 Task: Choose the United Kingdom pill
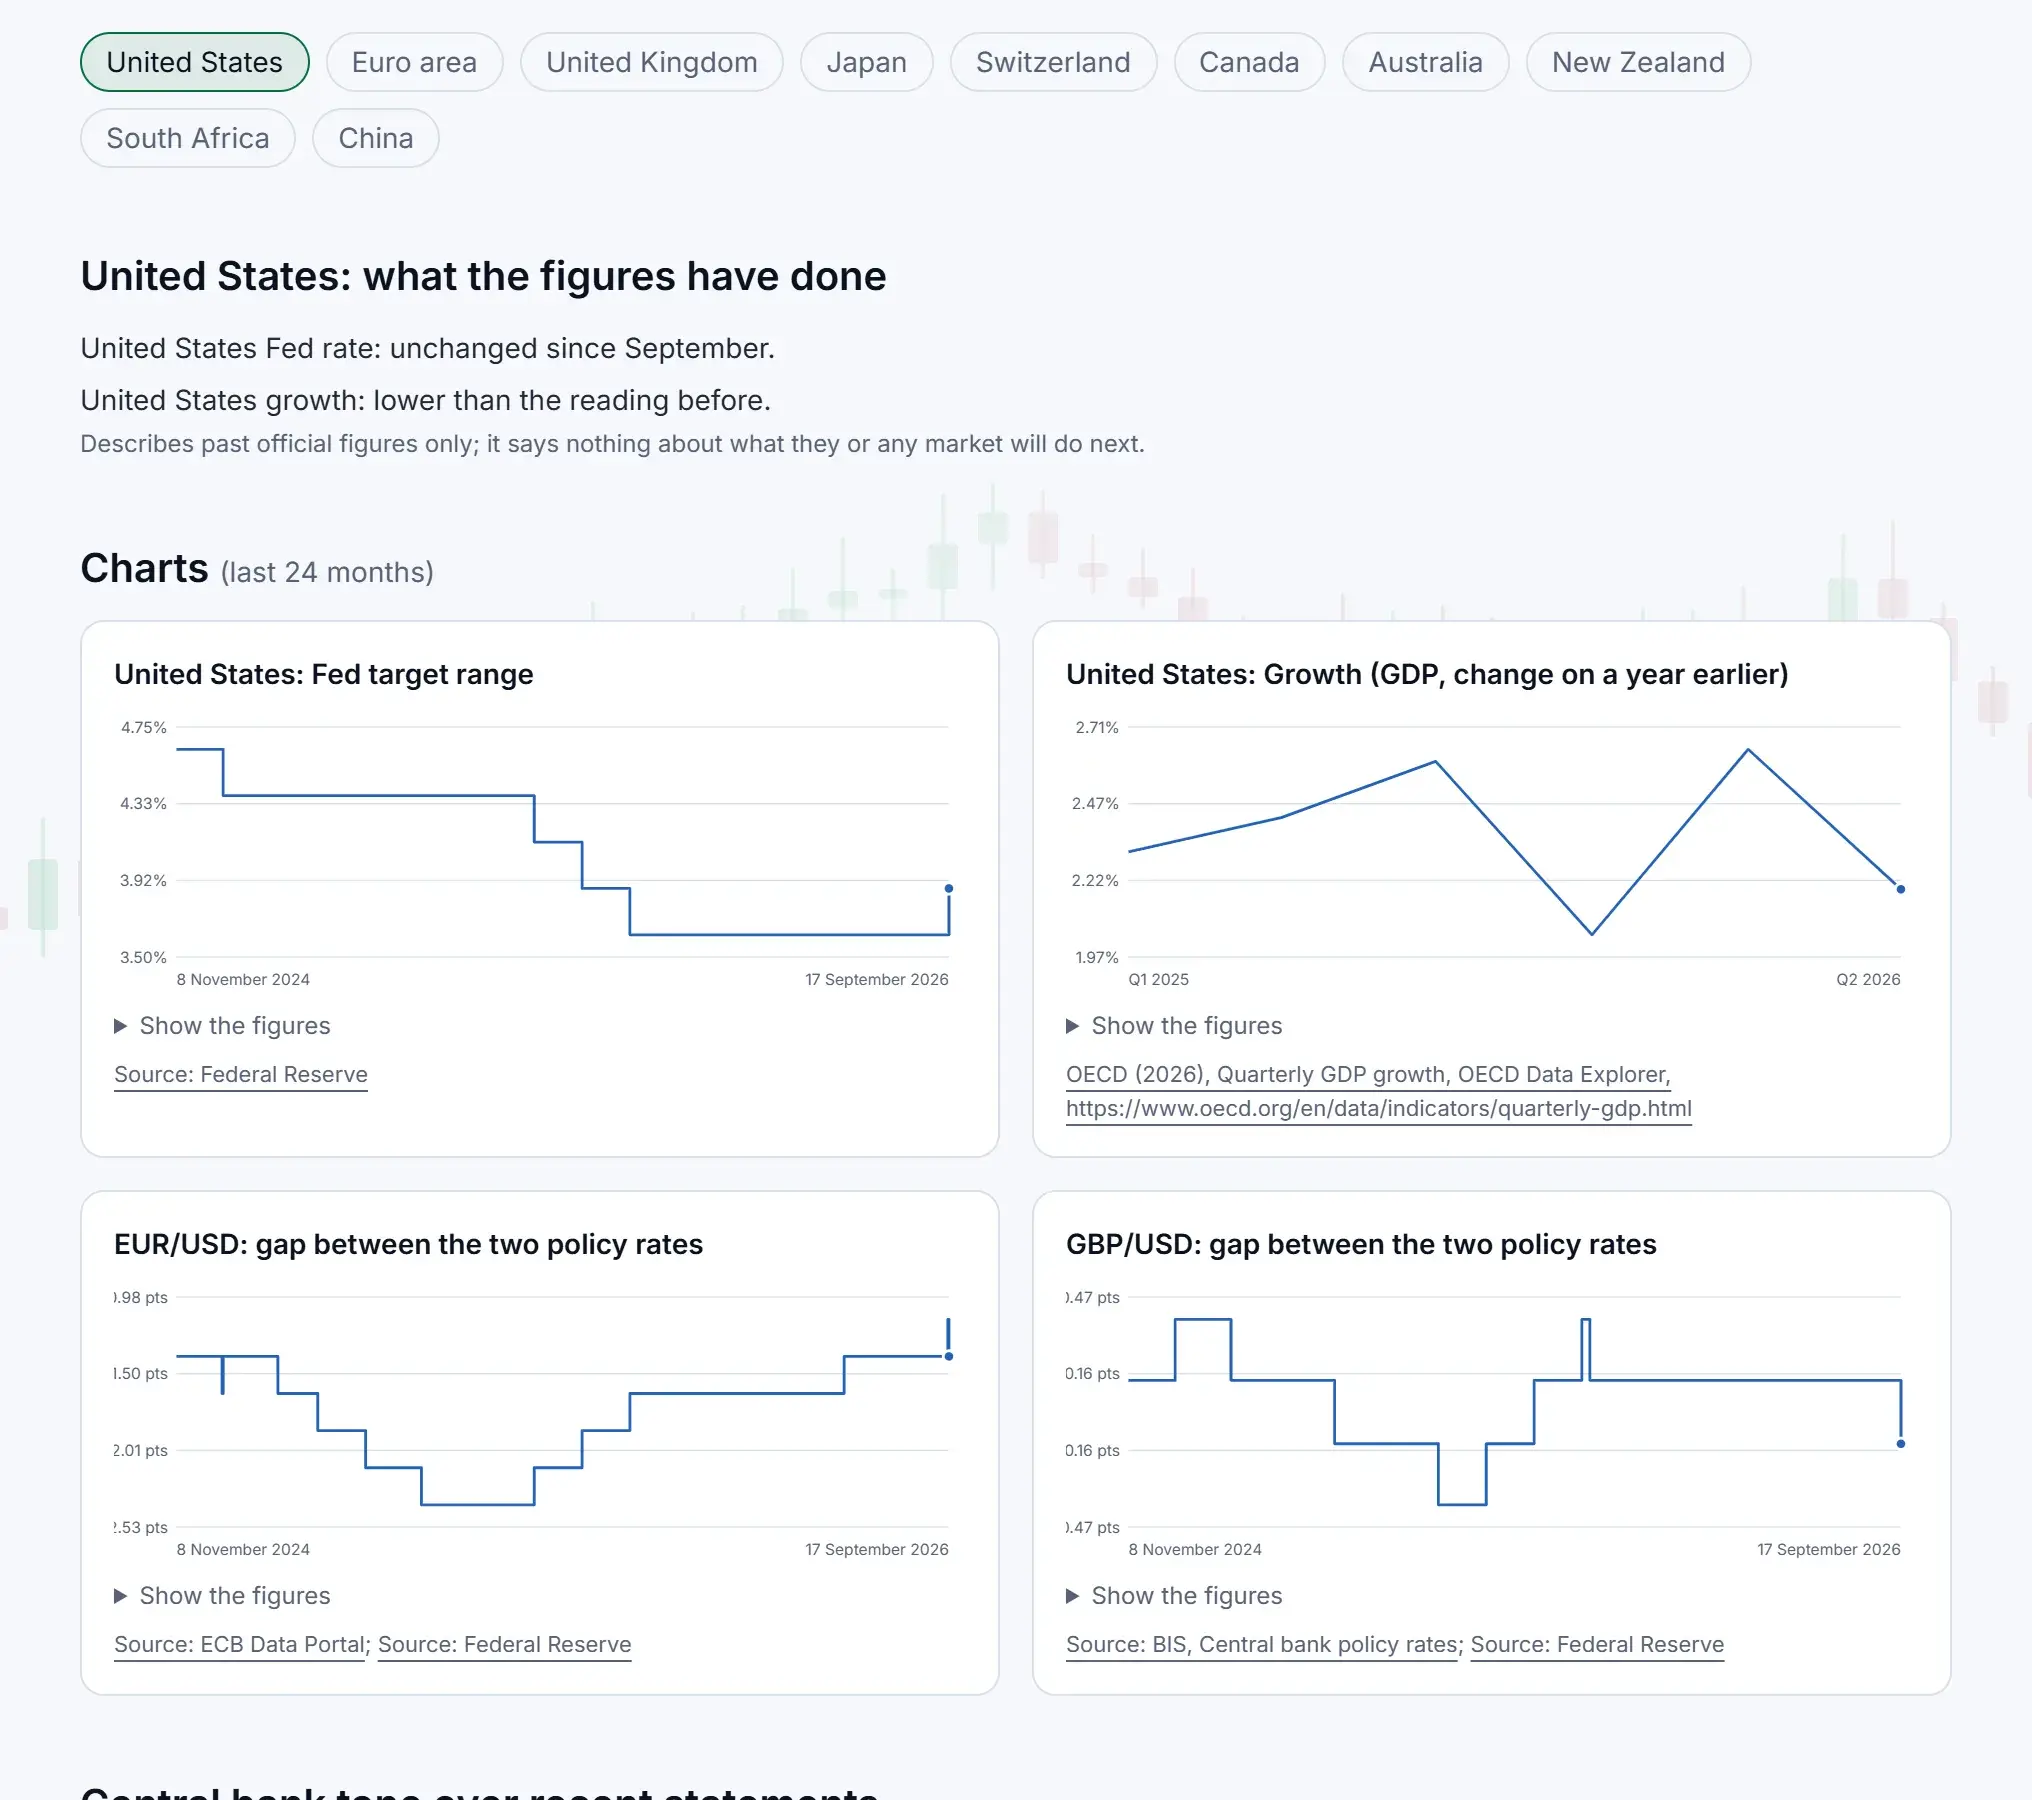click(652, 62)
